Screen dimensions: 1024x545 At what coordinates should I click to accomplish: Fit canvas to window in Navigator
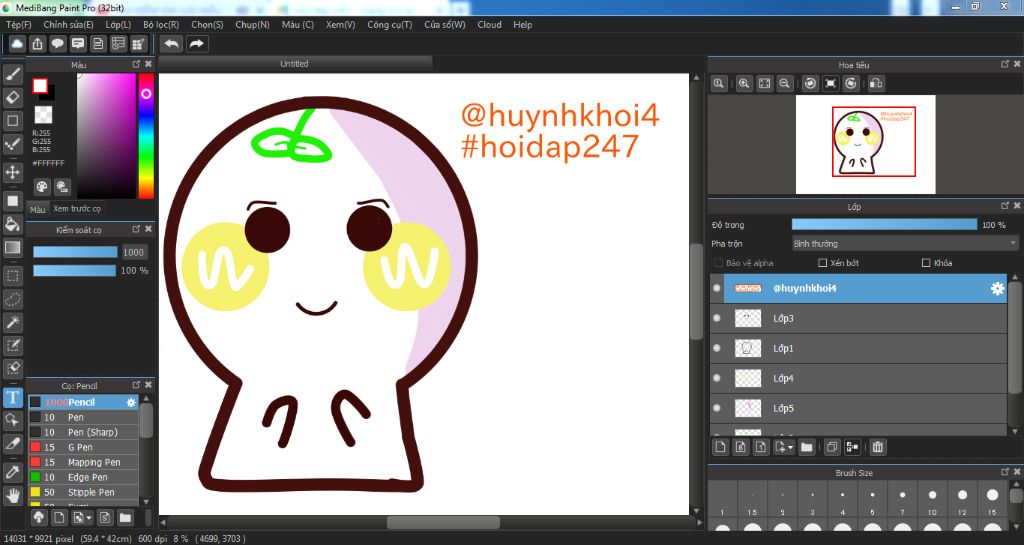(x=764, y=84)
